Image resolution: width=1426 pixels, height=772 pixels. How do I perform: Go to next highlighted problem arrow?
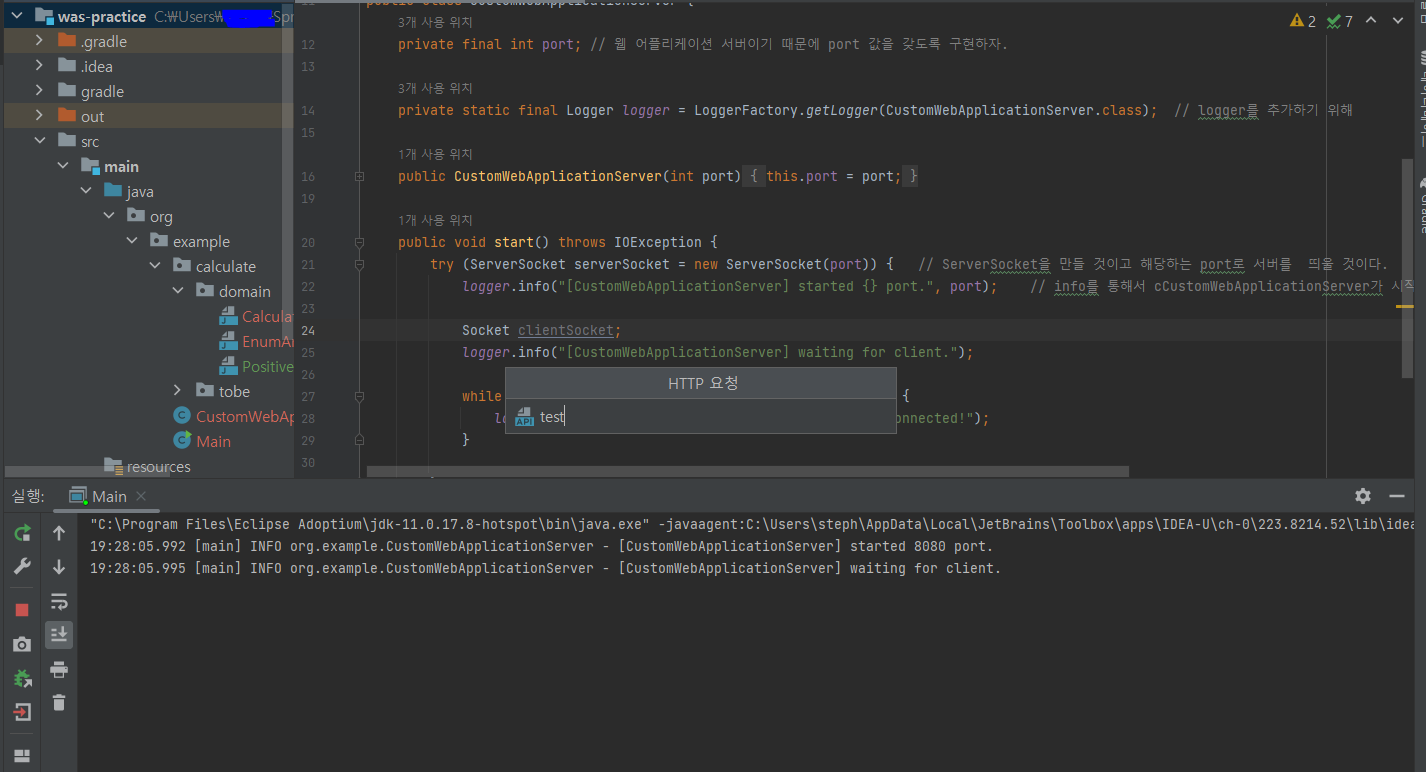(1397, 21)
